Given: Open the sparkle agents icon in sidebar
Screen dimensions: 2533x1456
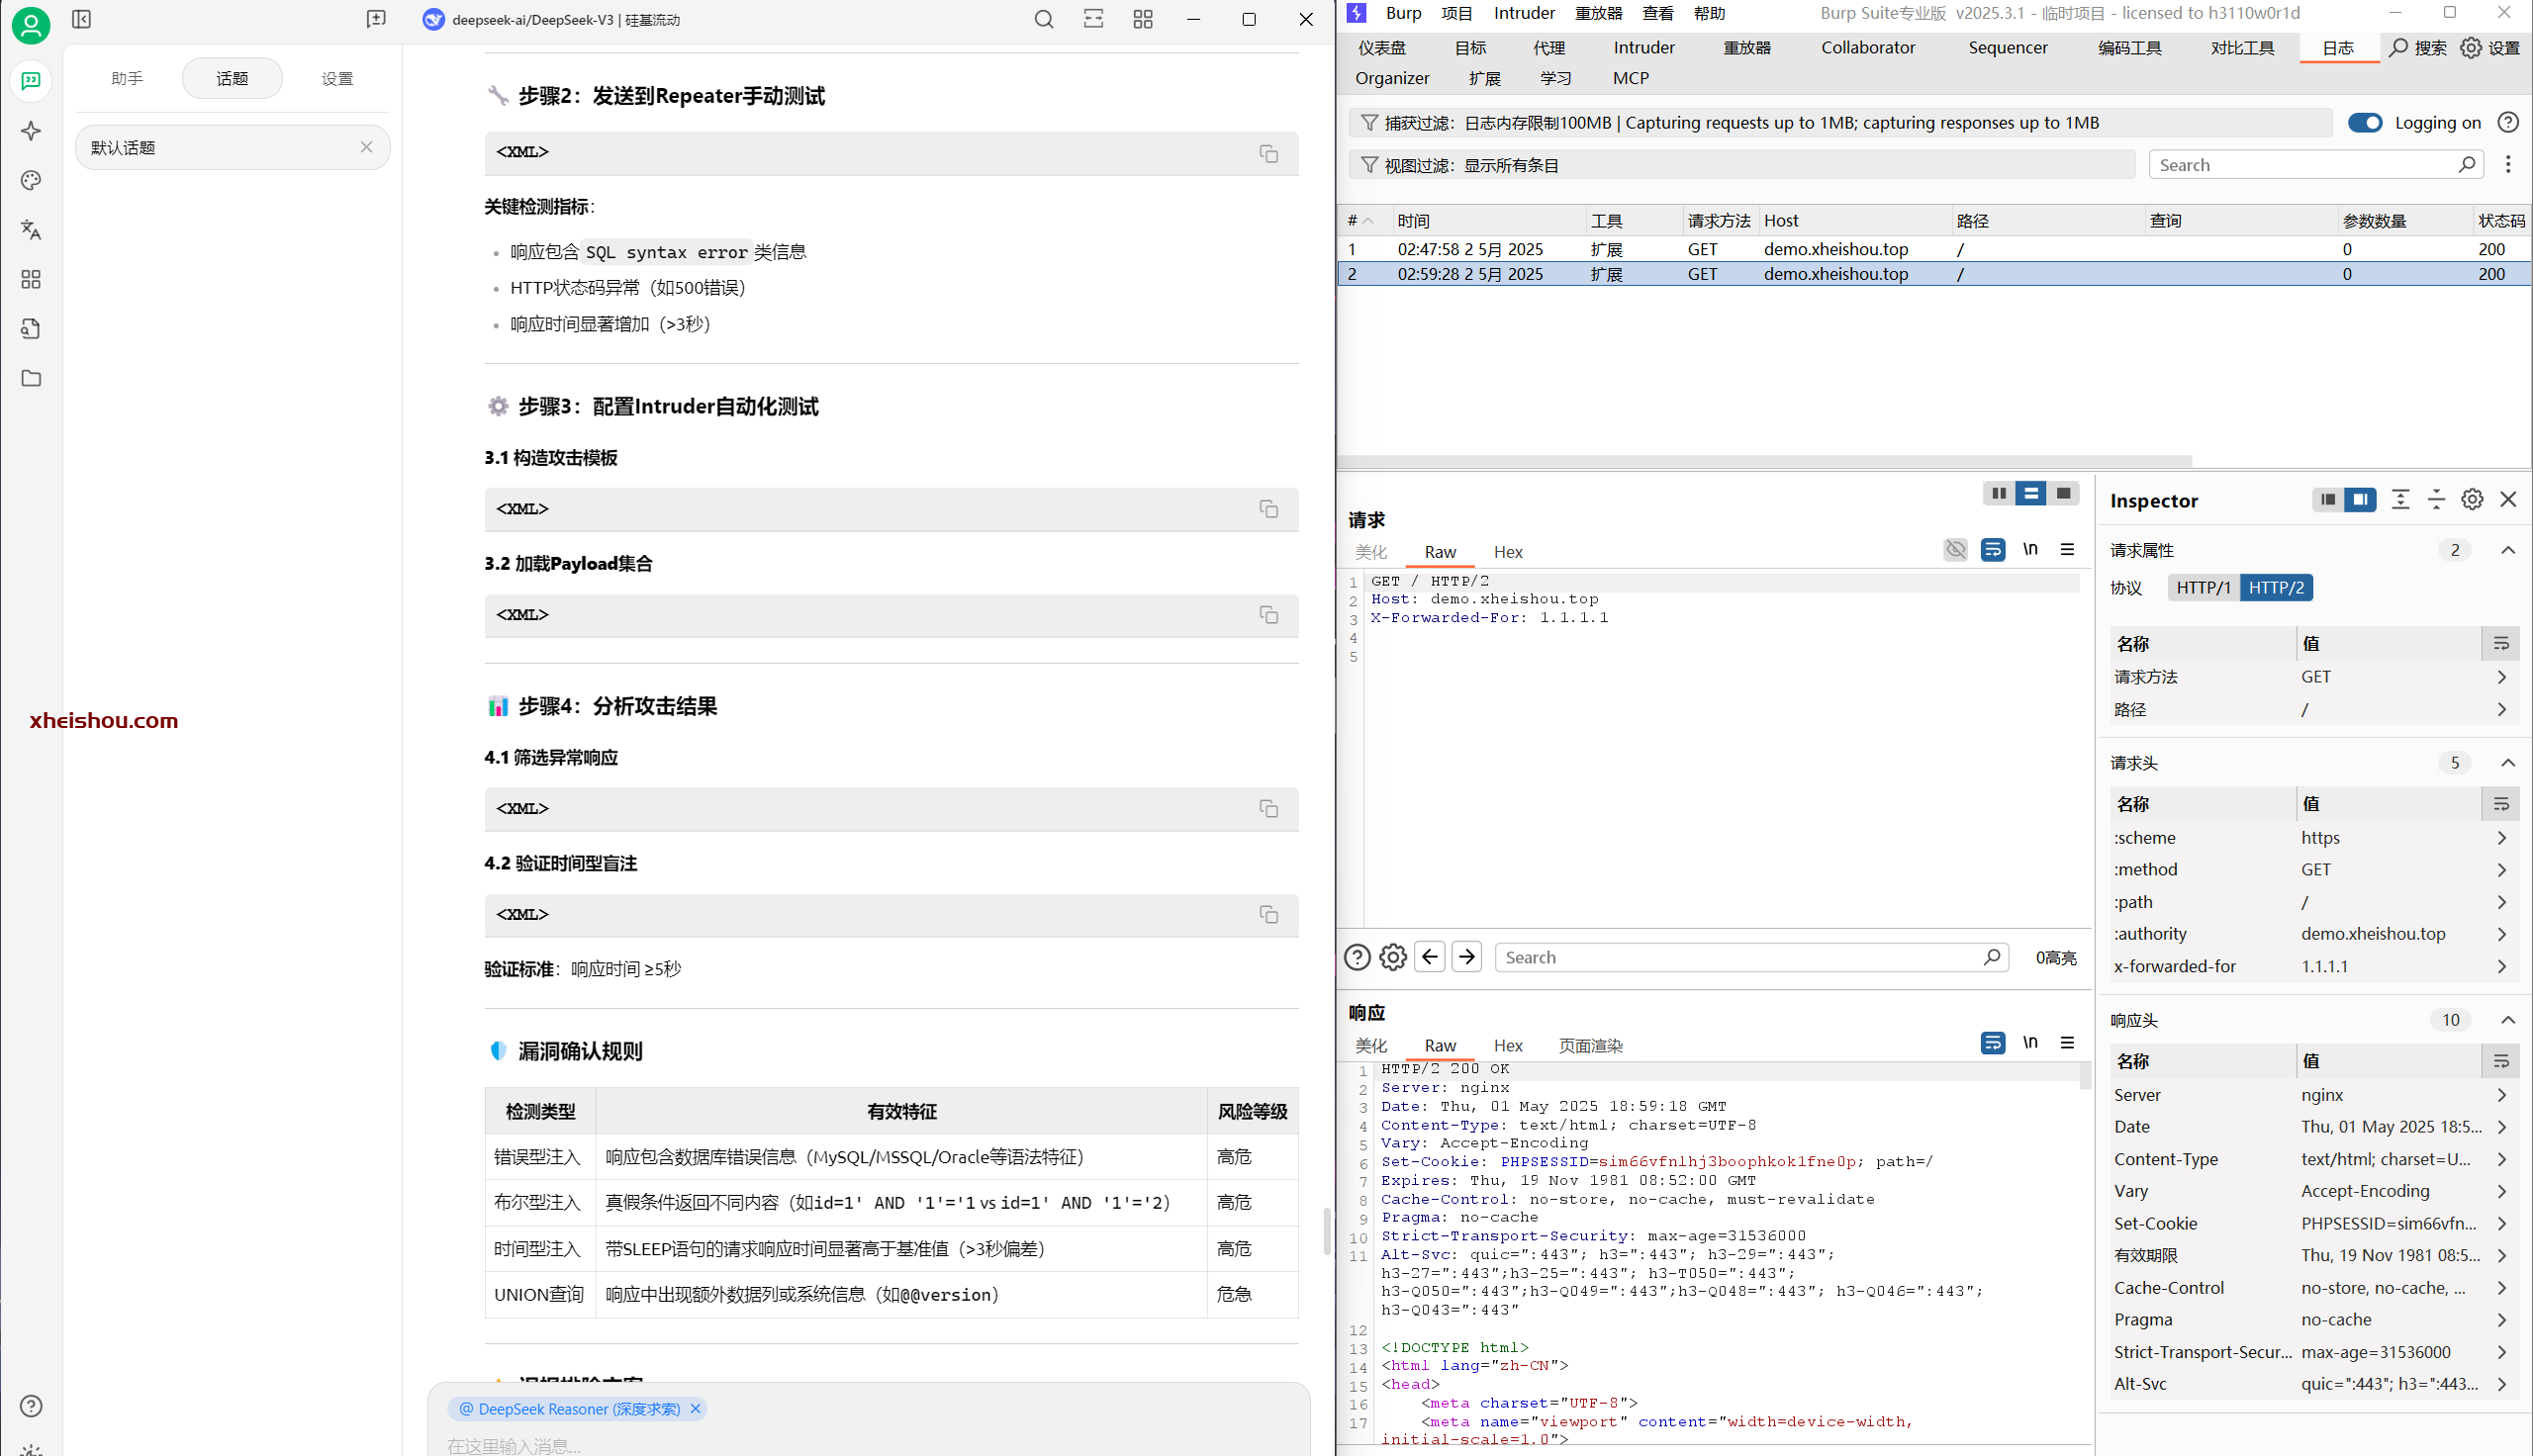Looking at the screenshot, I should 31,131.
